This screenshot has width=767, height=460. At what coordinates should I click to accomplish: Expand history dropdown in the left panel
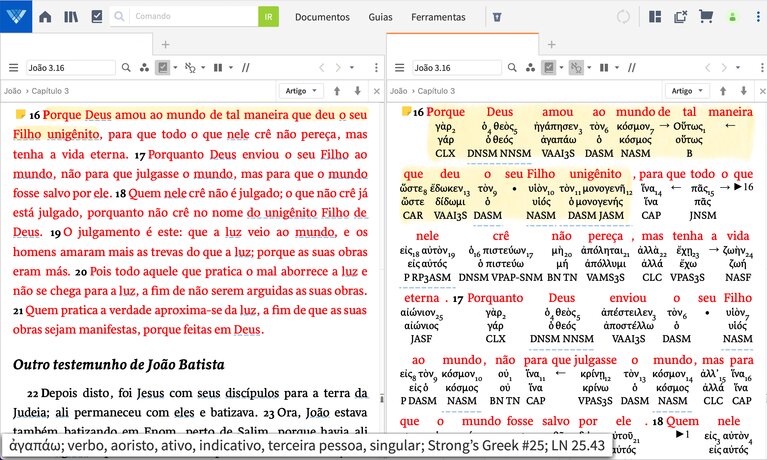352,68
